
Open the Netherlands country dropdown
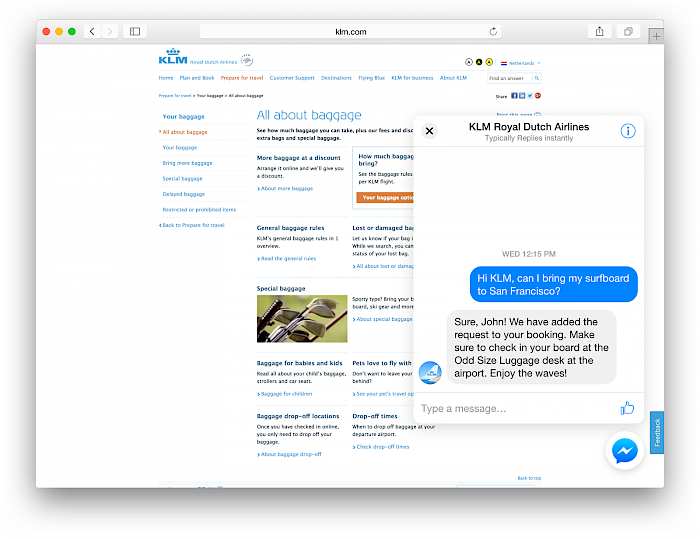click(x=521, y=63)
